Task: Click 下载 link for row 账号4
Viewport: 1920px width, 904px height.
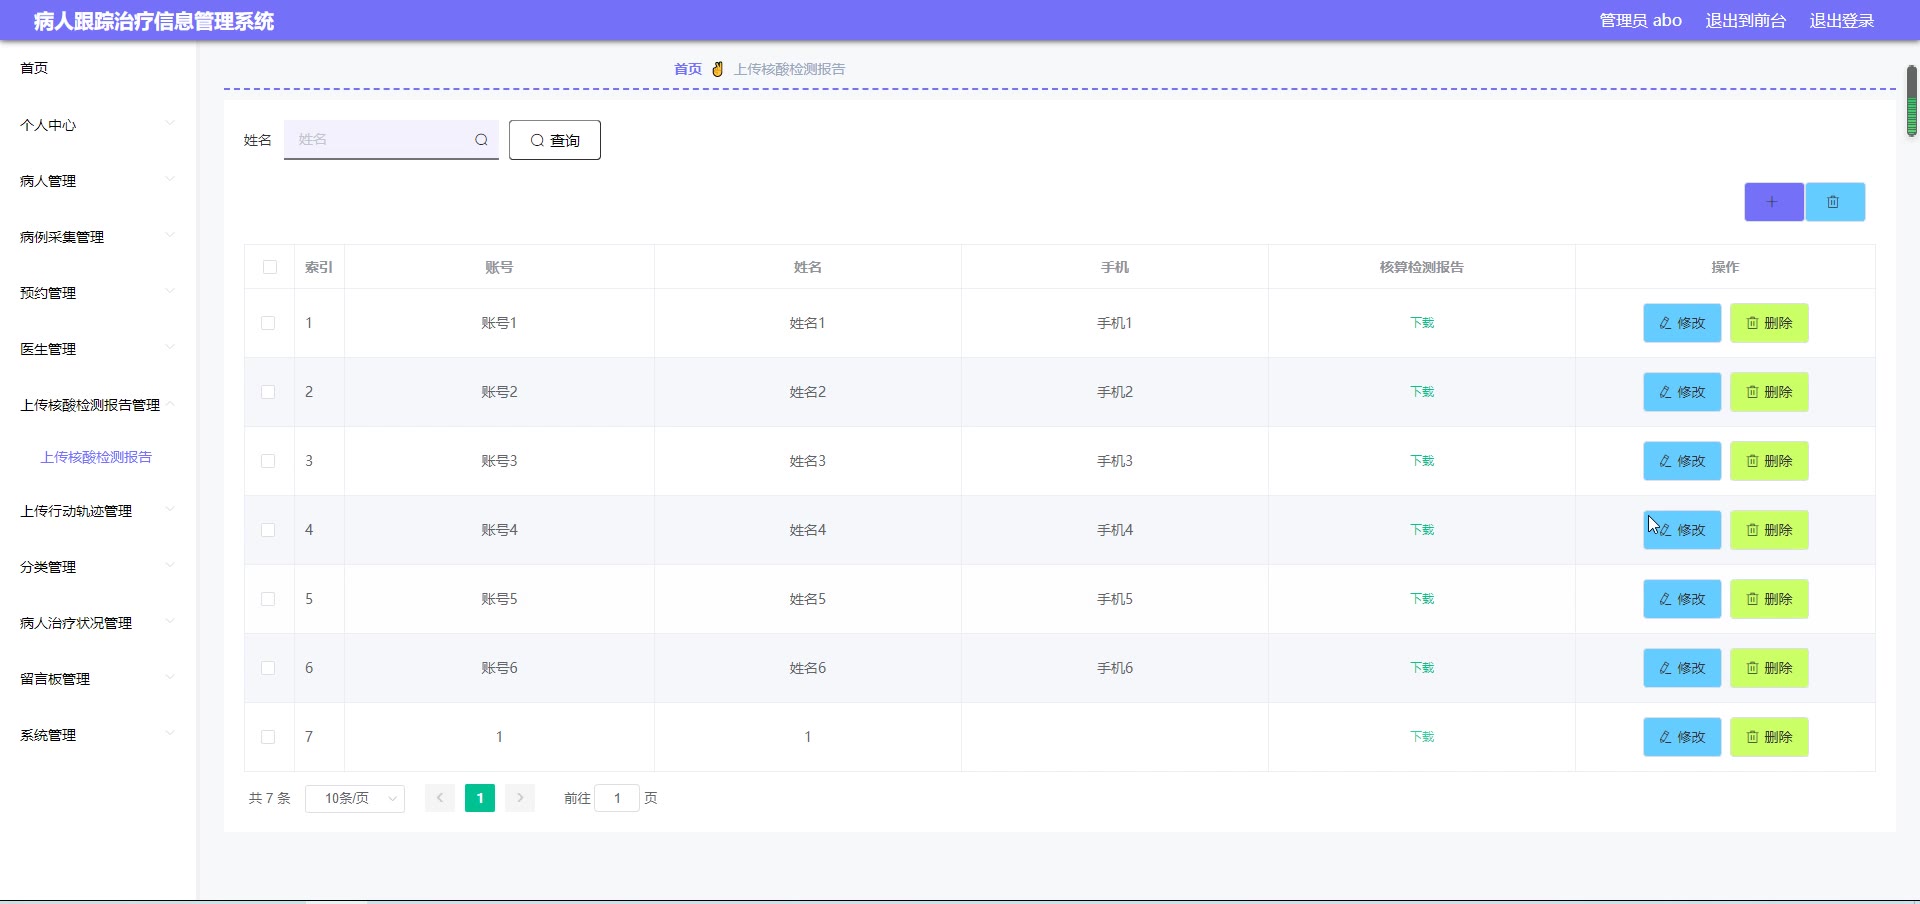Action: pyautogui.click(x=1422, y=530)
